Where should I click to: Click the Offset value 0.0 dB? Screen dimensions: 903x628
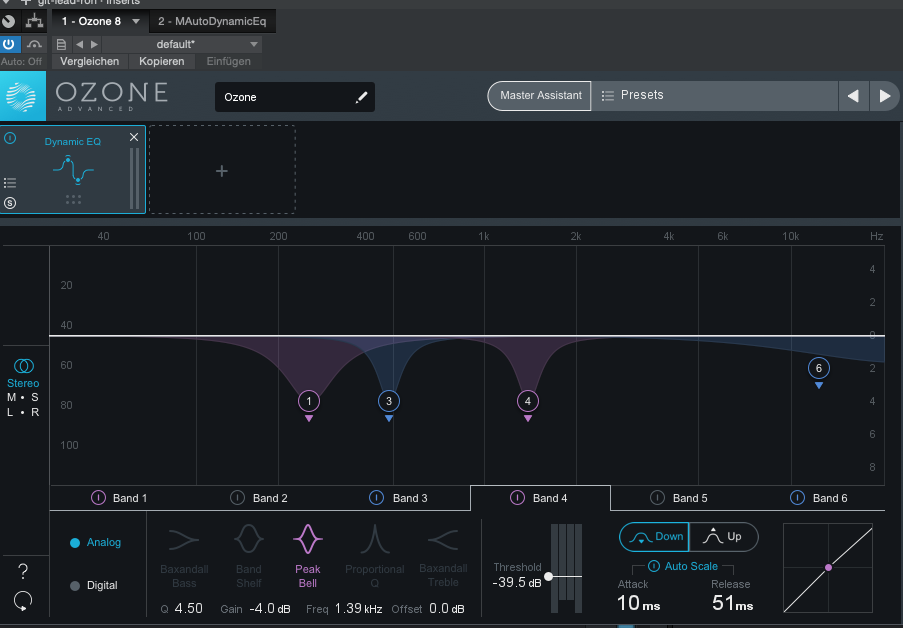(x=447, y=608)
